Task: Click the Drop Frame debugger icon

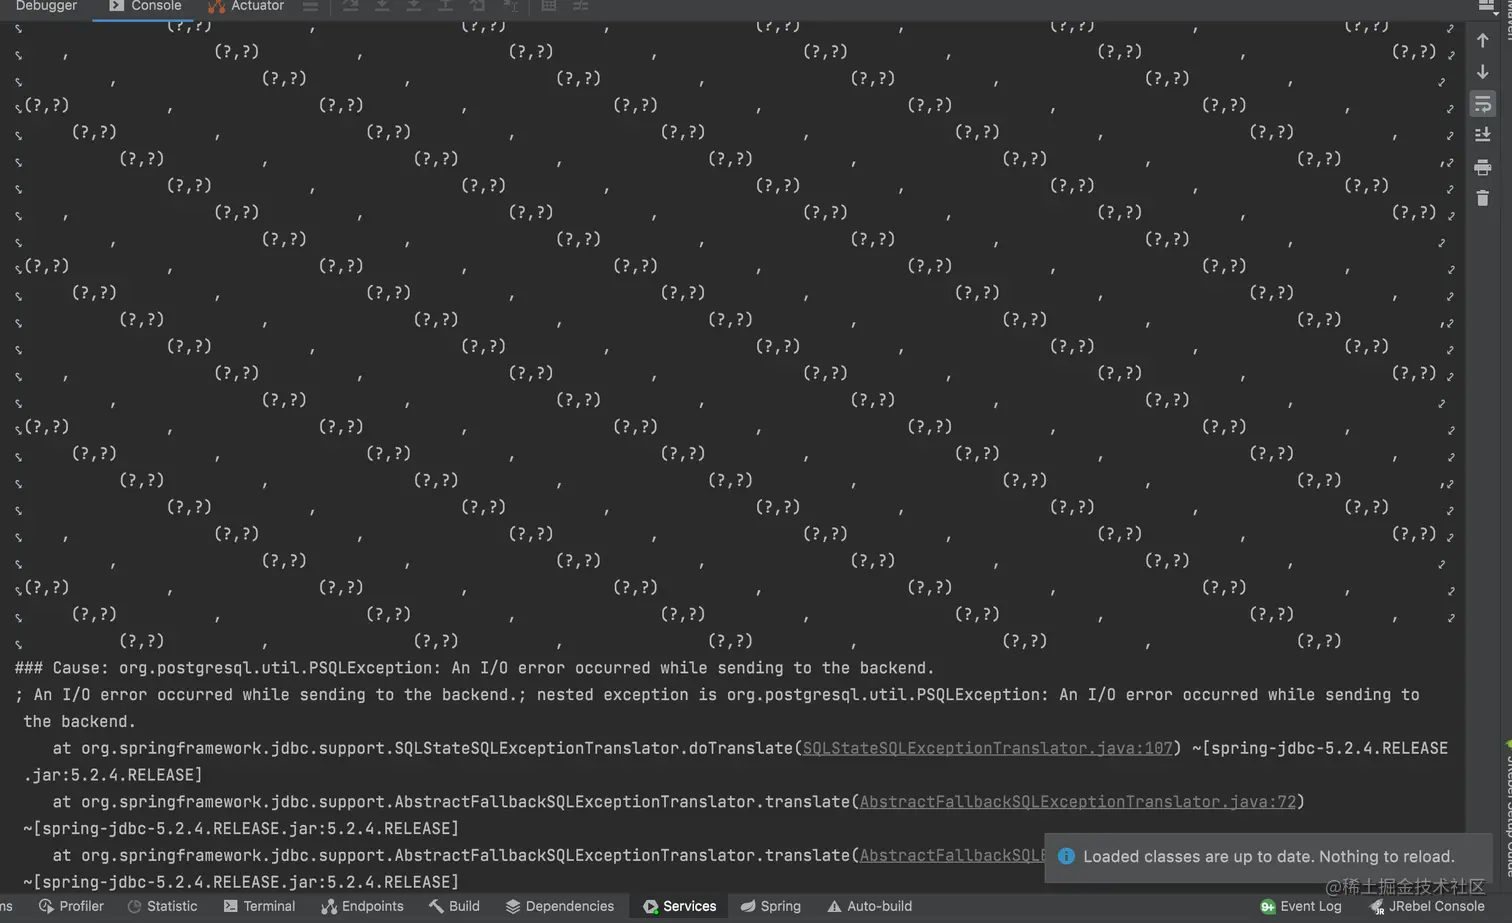Action: [x=478, y=6]
